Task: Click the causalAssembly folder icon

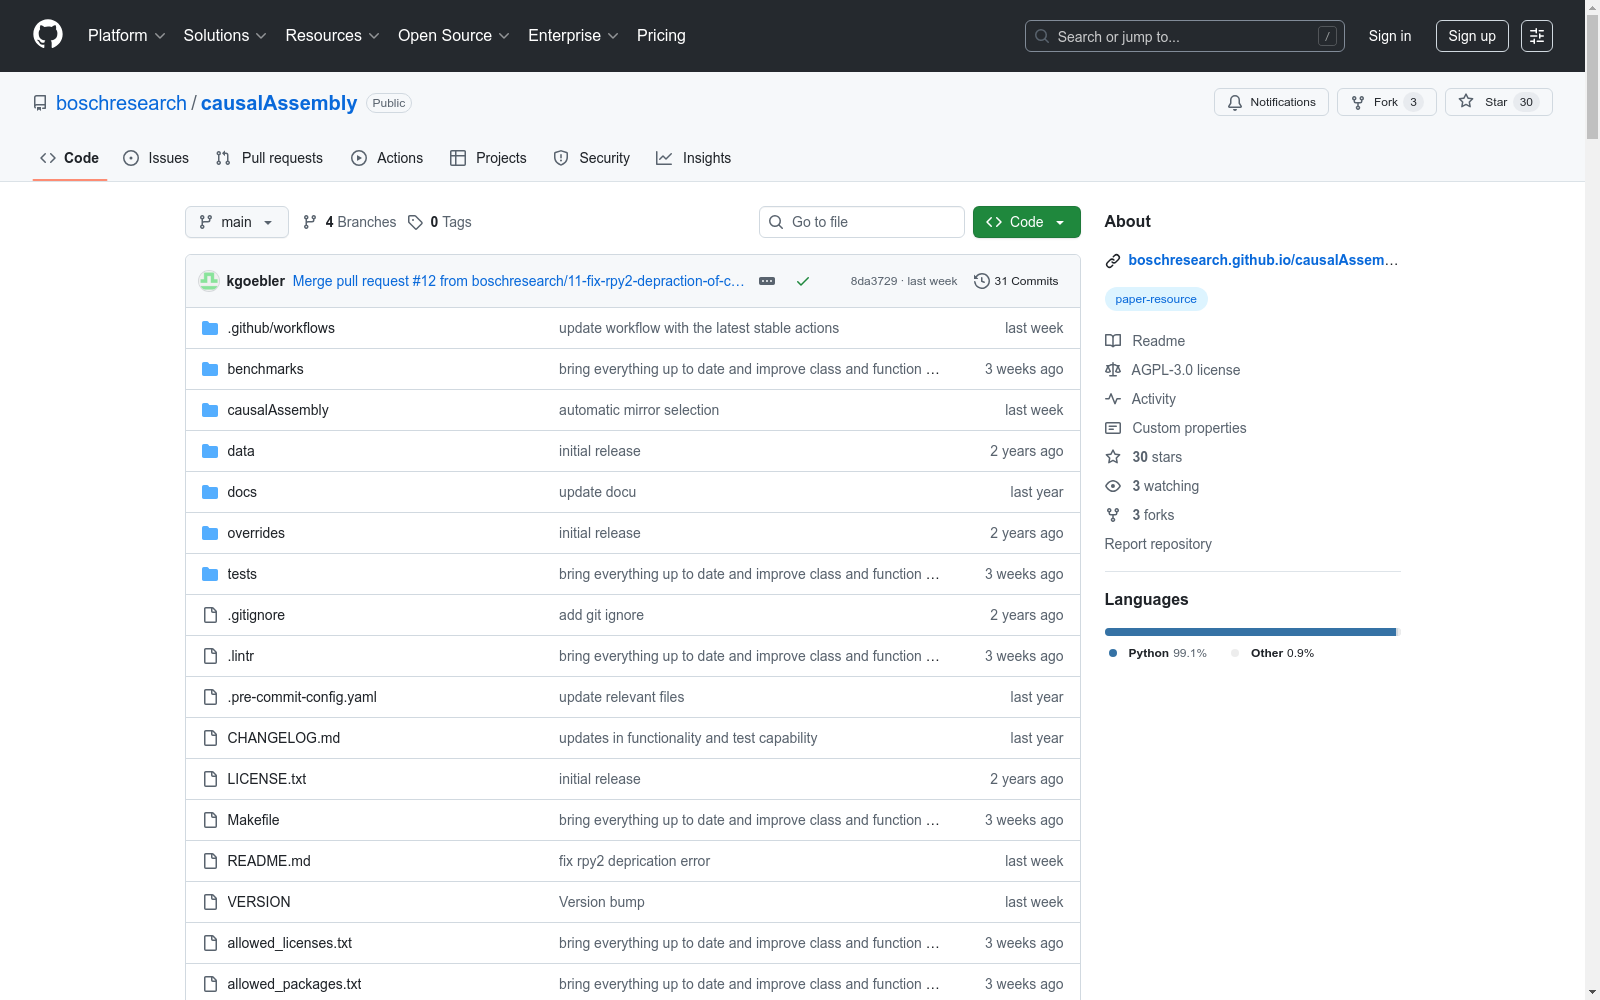Action: point(210,410)
